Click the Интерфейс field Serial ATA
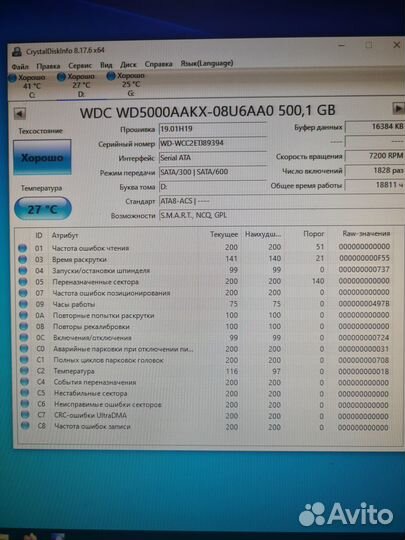This screenshot has width=405, height=540. coord(212,158)
